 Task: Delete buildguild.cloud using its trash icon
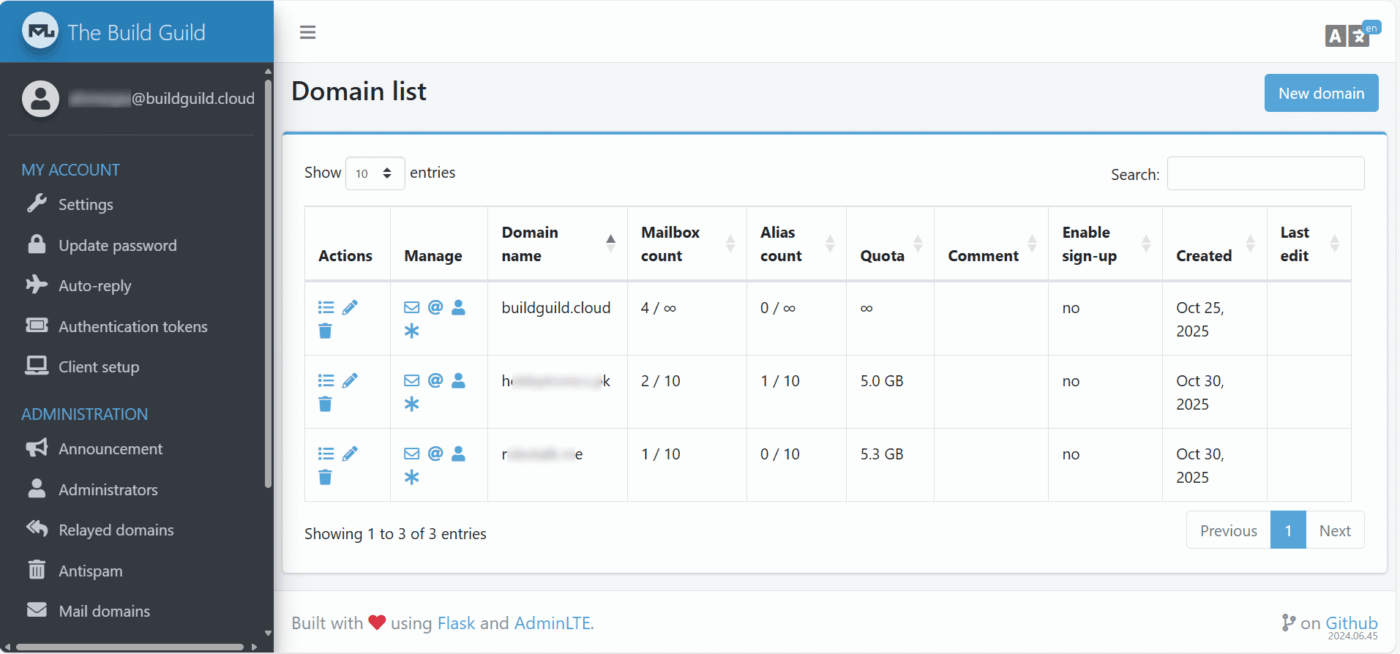point(325,331)
